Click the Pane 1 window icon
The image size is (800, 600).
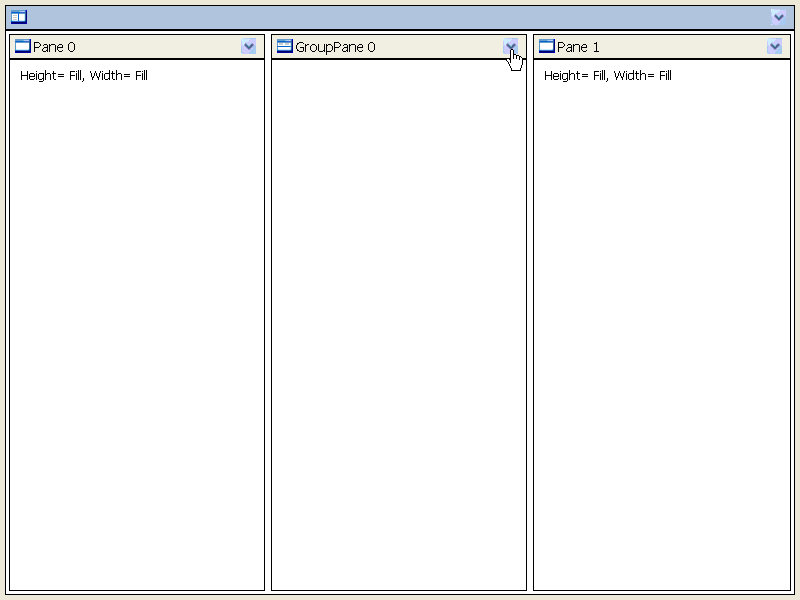coord(546,47)
